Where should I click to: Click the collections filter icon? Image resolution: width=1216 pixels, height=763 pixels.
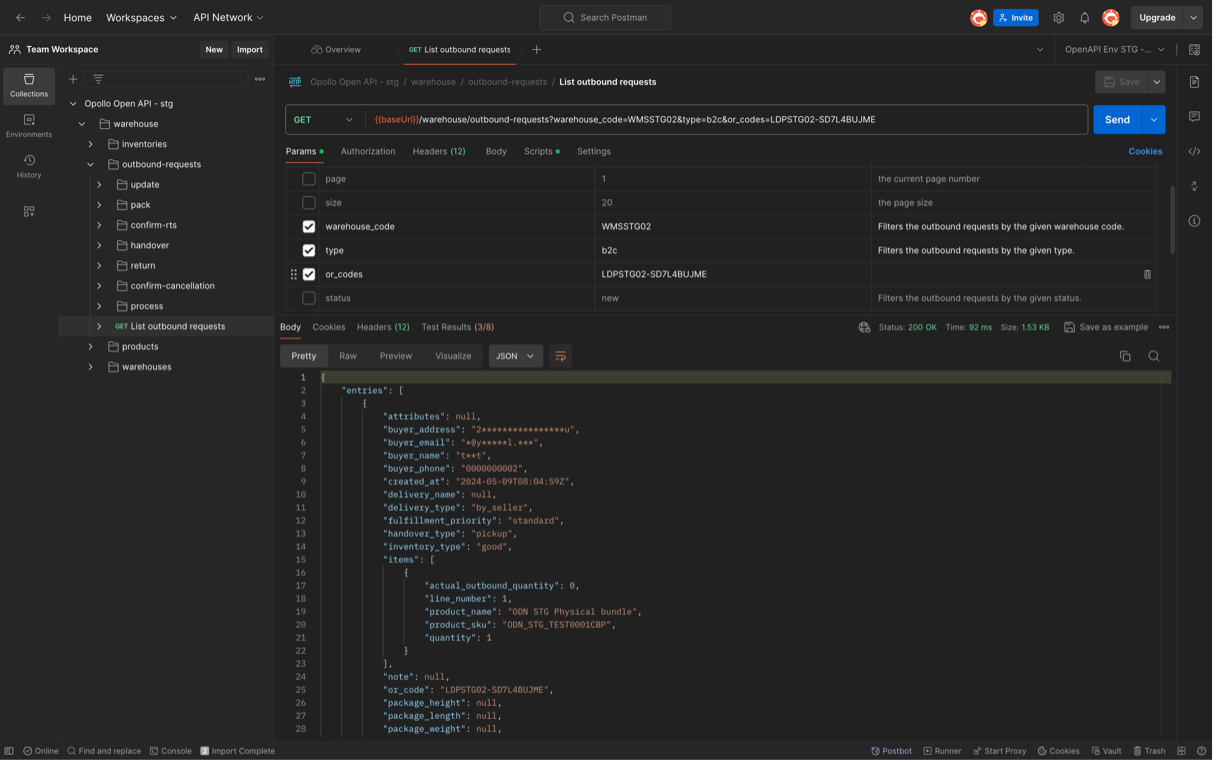[x=98, y=79]
